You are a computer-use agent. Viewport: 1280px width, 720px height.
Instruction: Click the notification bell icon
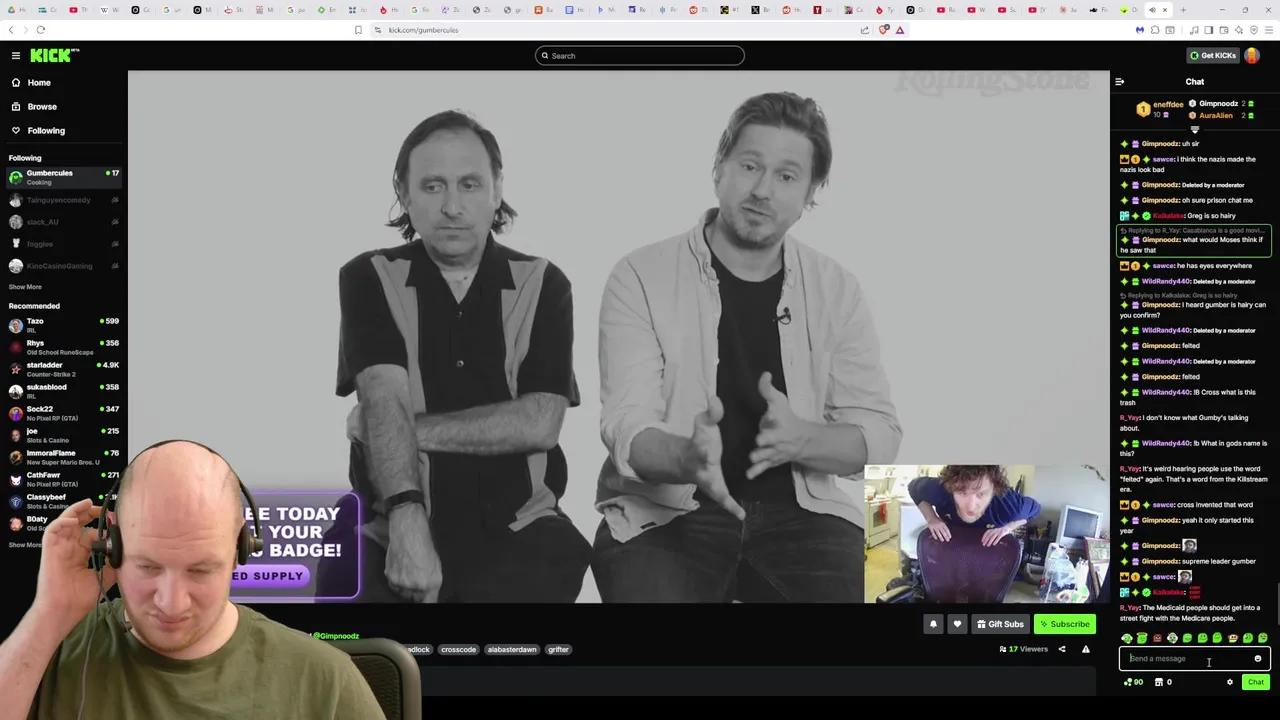(x=933, y=624)
